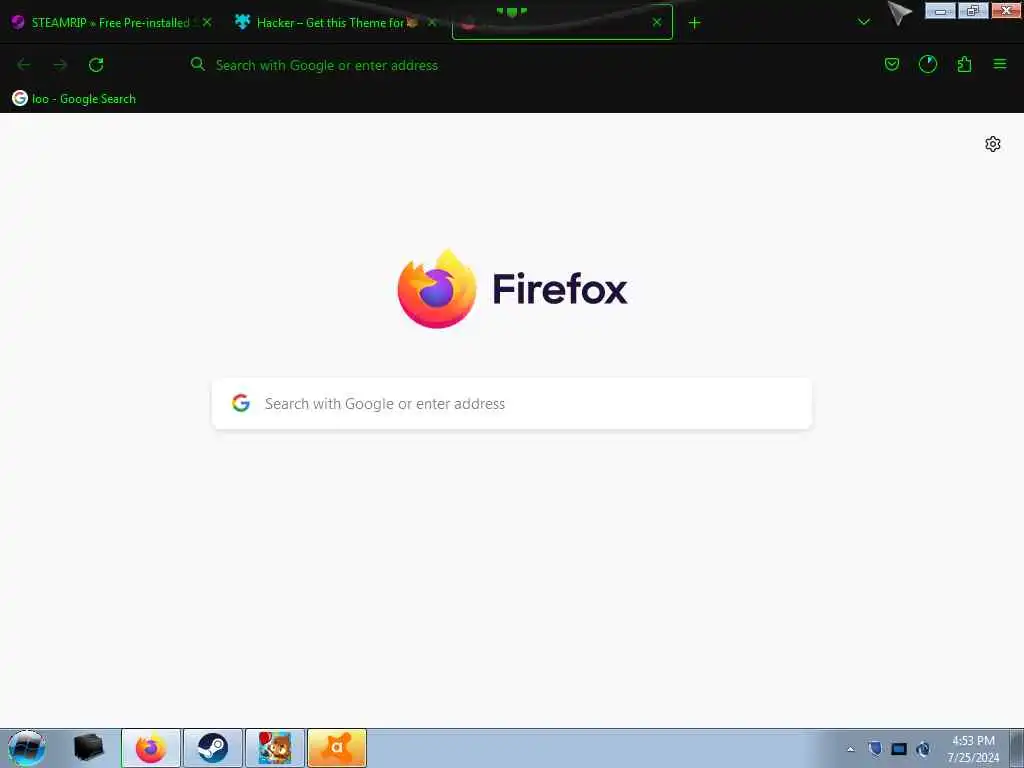Open Avast from the taskbar

[337, 748]
